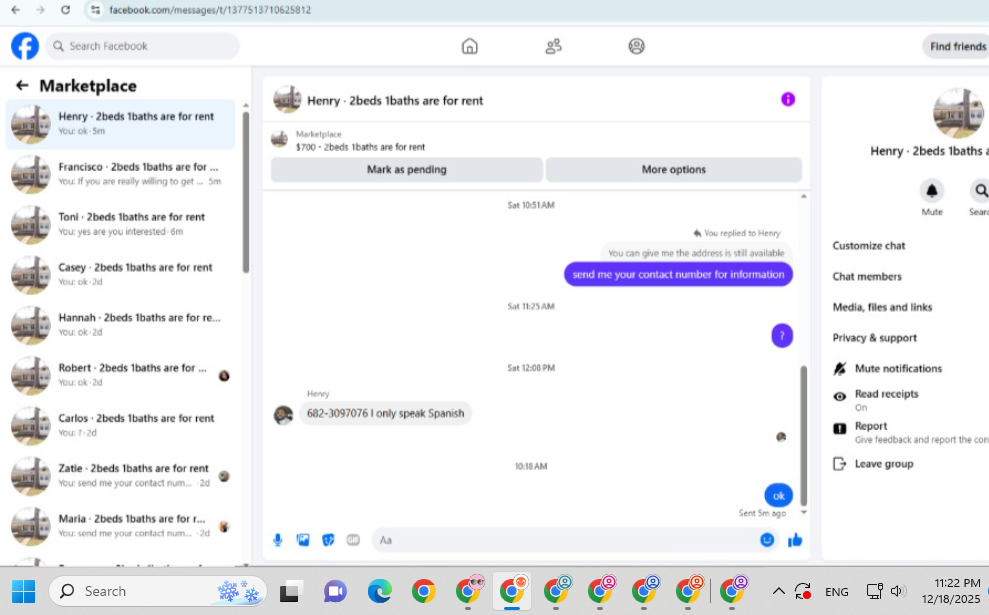Click Report option in chat details
The image size is (989, 615).
[x=908, y=432]
